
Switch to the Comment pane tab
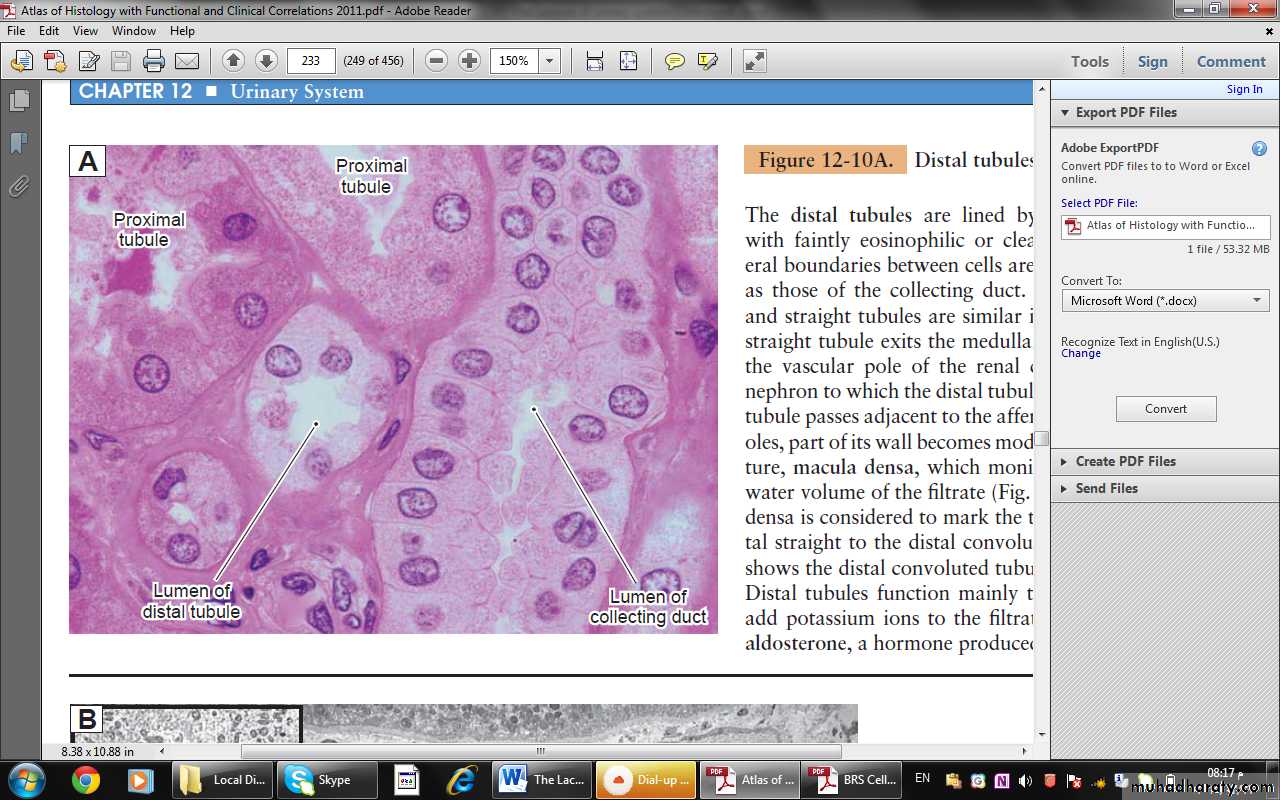[1231, 61]
